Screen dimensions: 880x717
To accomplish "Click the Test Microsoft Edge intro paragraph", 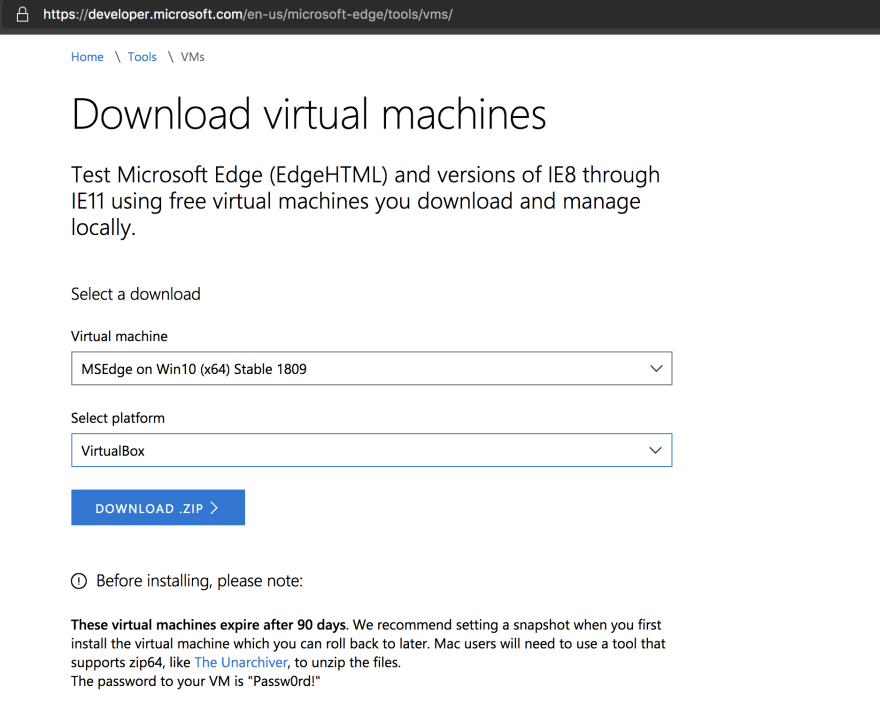I will tap(365, 201).
